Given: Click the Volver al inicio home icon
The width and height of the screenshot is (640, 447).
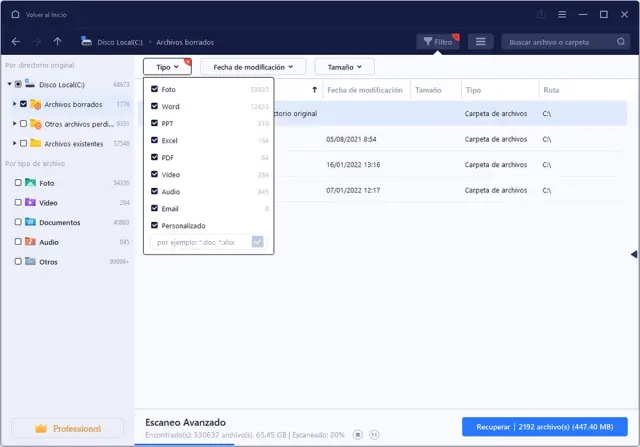Looking at the screenshot, I should [15, 14].
